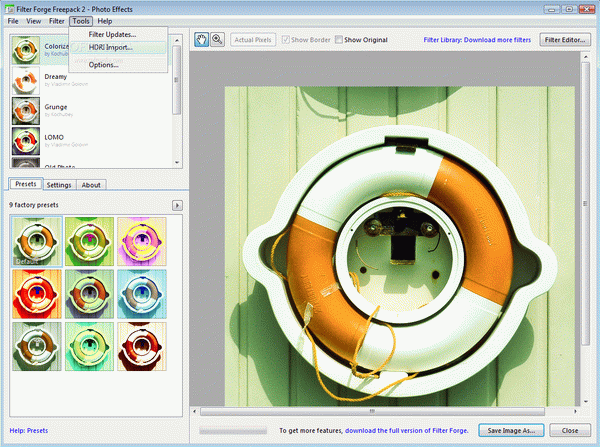Choose Options from Tools menu
600x447 pixels.
point(118,65)
